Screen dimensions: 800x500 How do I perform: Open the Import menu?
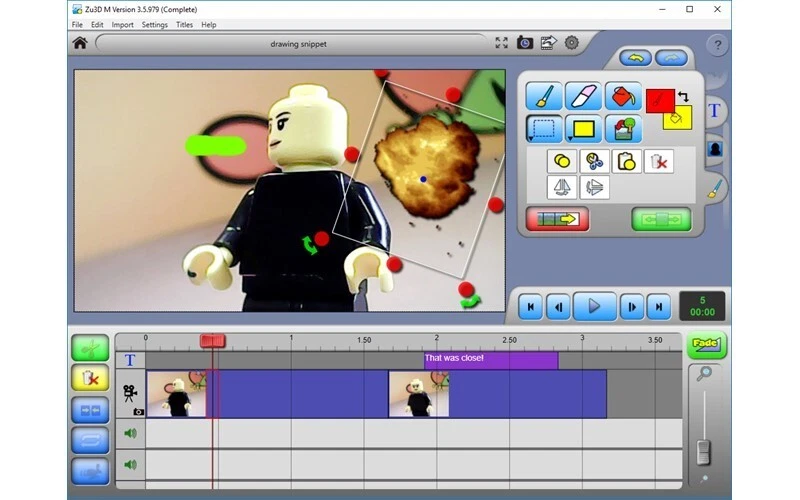122,24
